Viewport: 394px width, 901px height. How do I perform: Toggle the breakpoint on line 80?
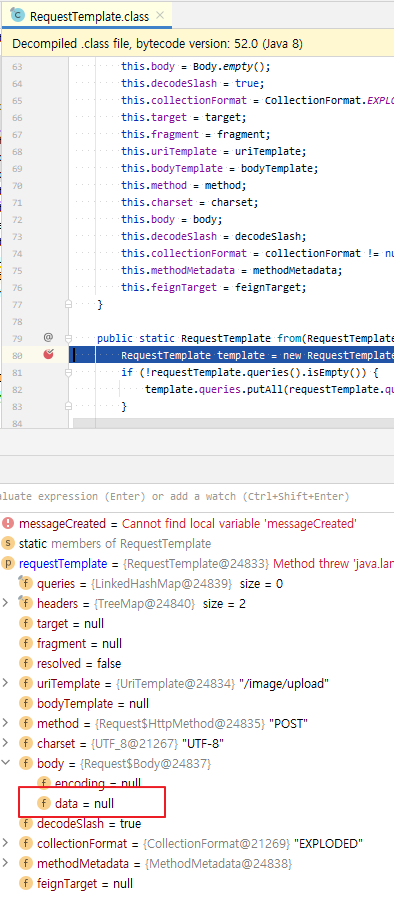48,355
